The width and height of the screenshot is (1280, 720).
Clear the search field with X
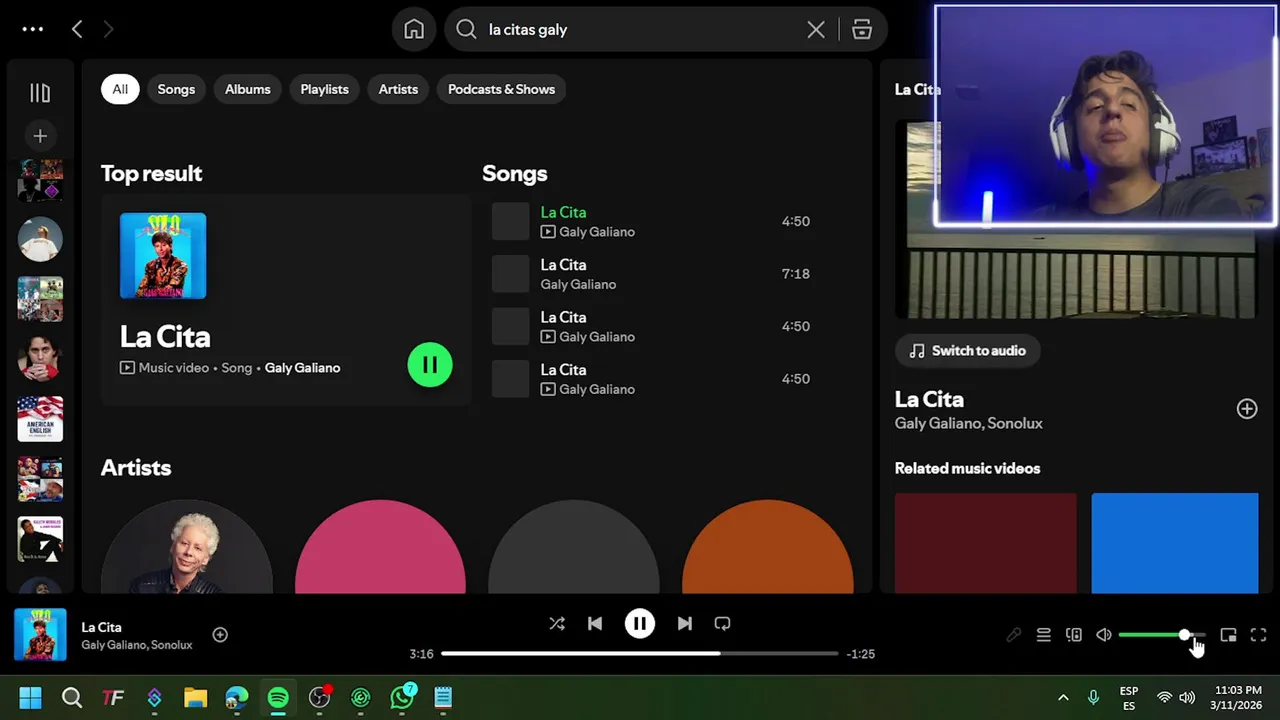coord(816,30)
